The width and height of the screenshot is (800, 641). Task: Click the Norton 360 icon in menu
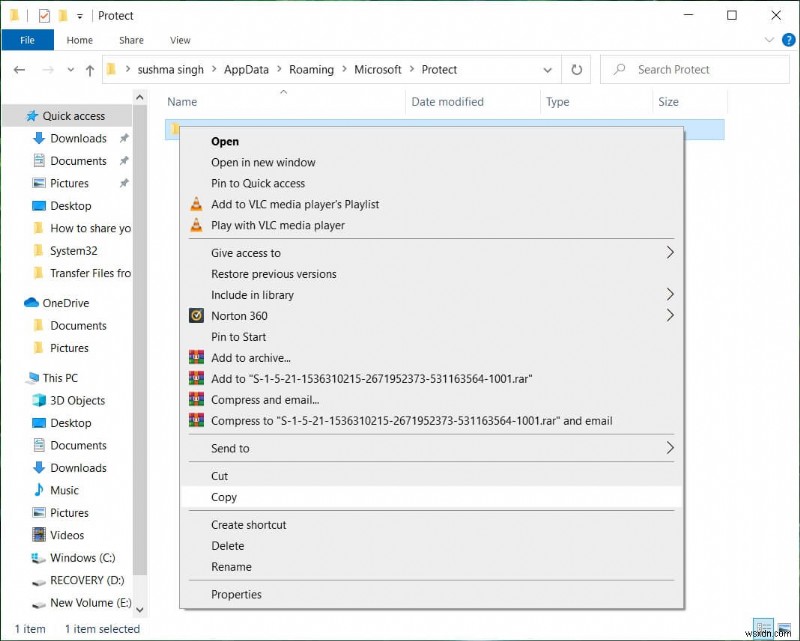pyautogui.click(x=196, y=315)
